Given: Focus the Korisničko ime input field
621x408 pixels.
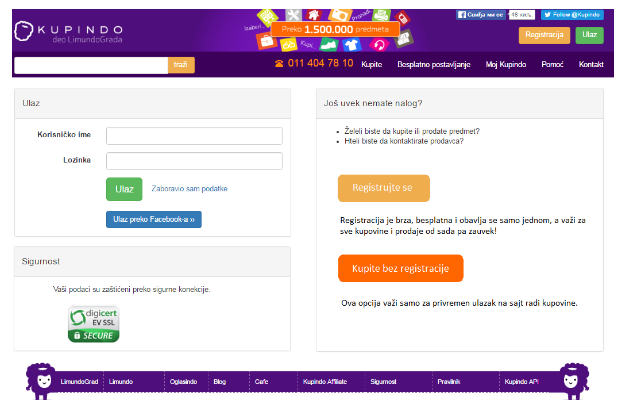Looking at the screenshot, I should 194,136.
